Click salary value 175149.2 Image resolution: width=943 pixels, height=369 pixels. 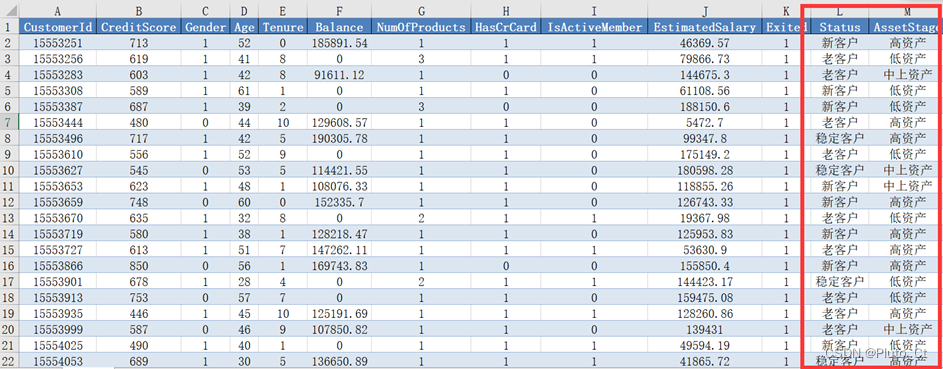tap(705, 154)
